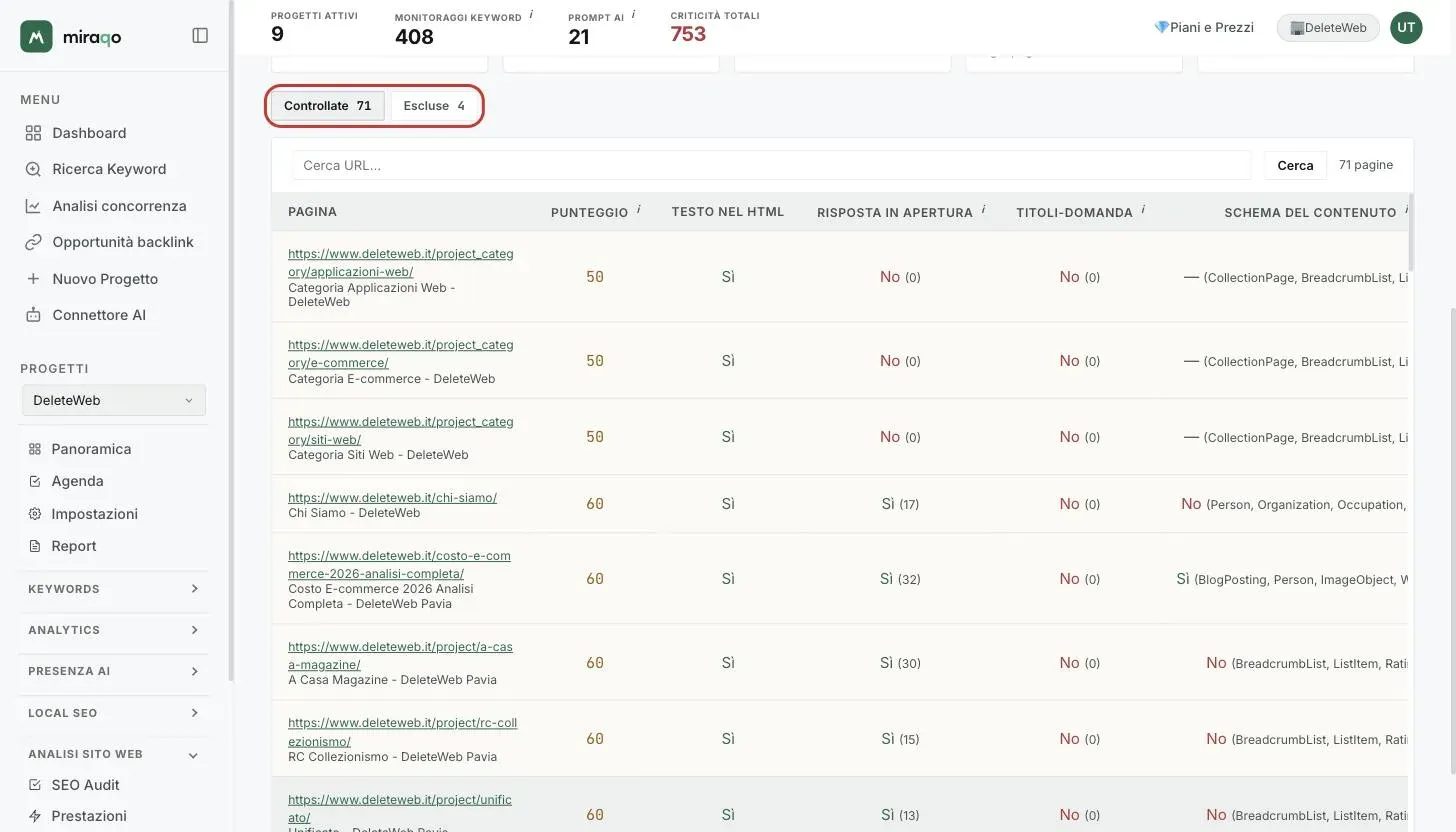Click the info icon next to Monitoraggi Keyword
The height and width of the screenshot is (832, 1456).
tap(531, 15)
